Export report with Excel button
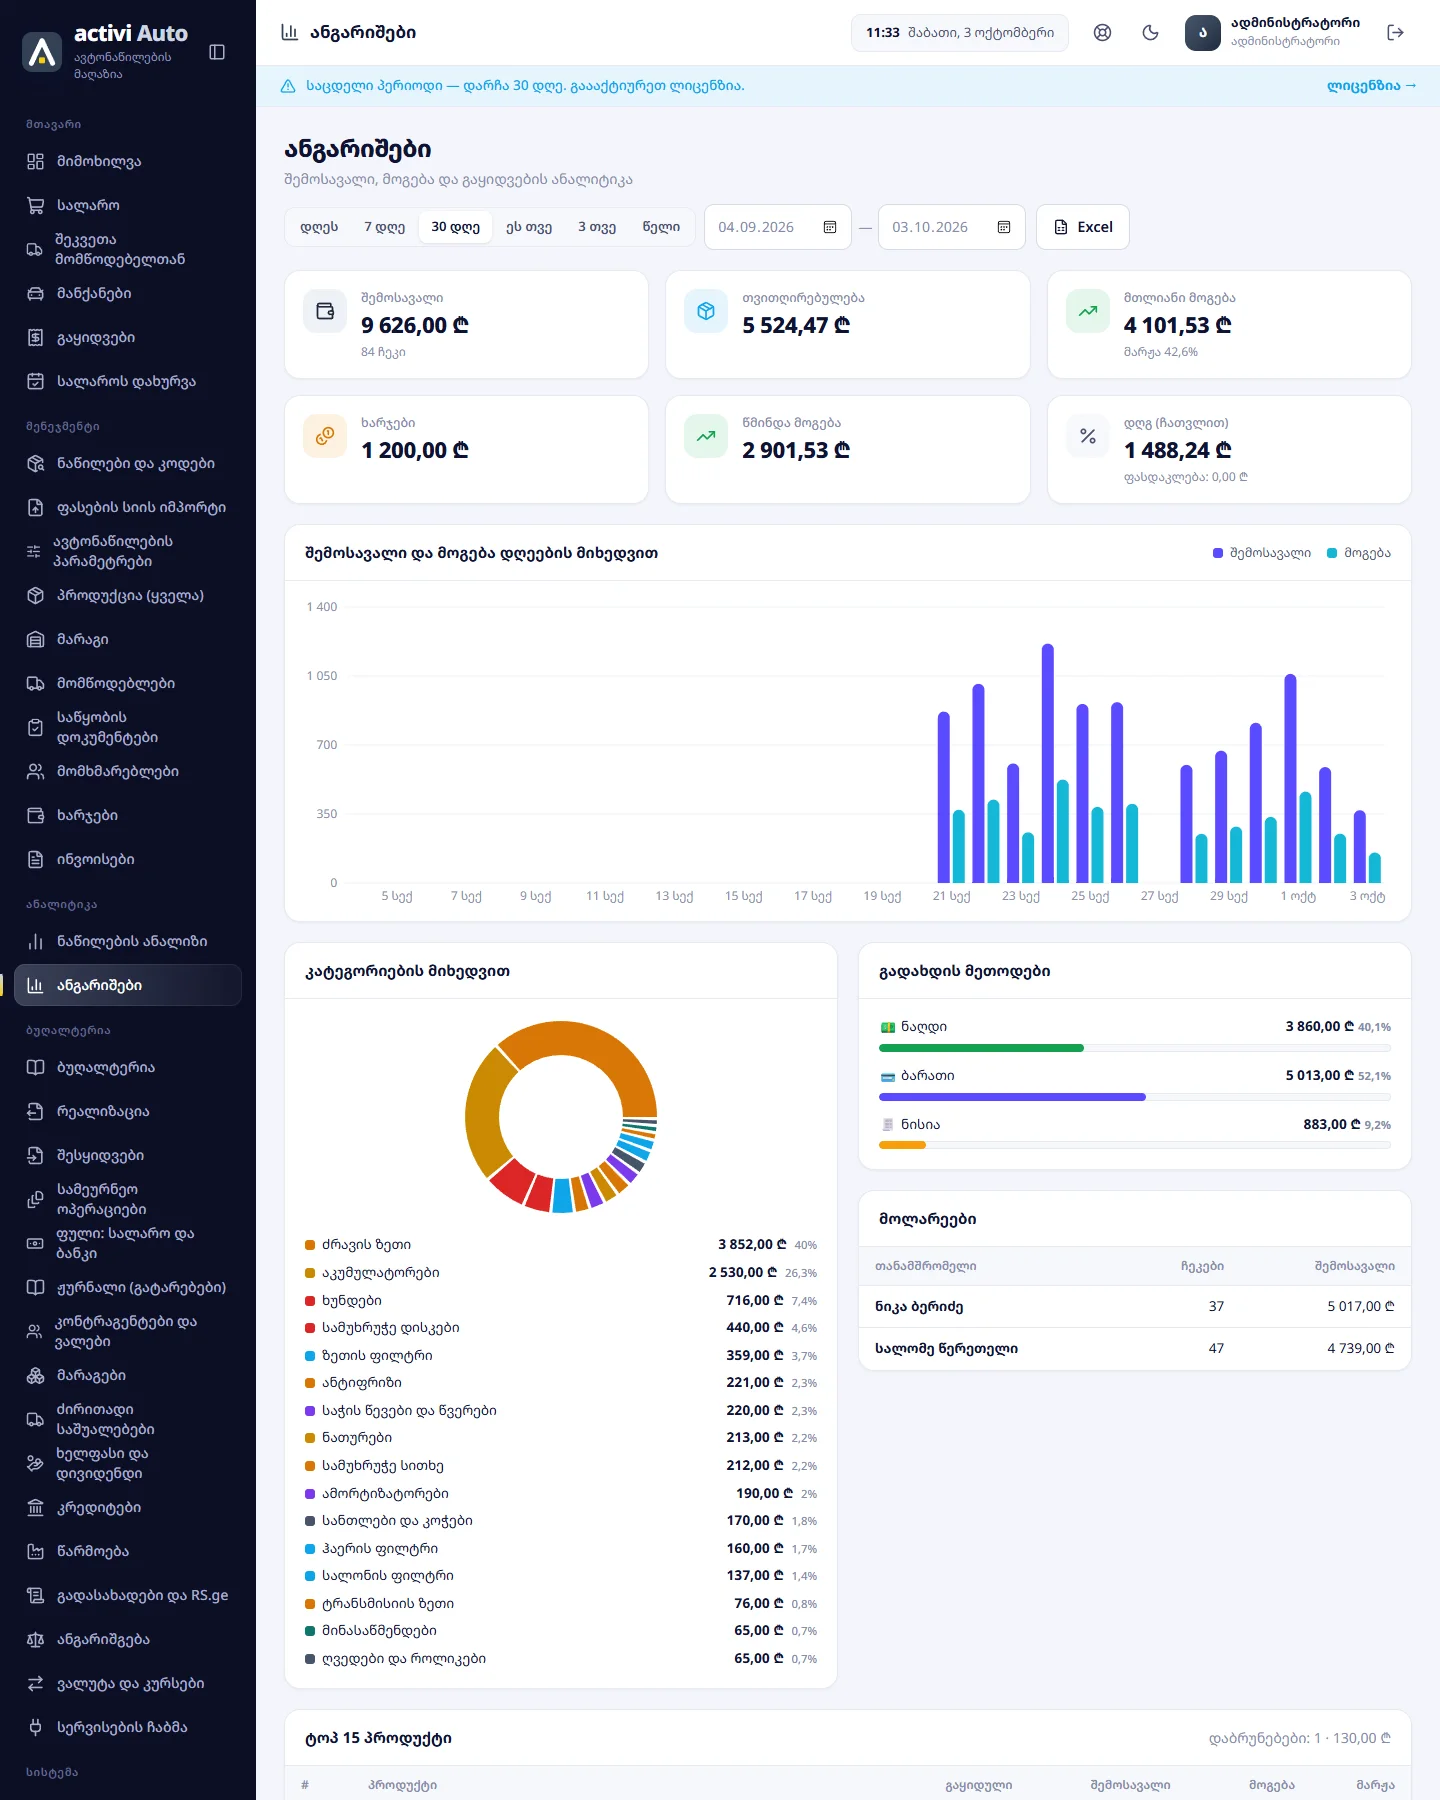This screenshot has width=1440, height=1800. point(1083,227)
